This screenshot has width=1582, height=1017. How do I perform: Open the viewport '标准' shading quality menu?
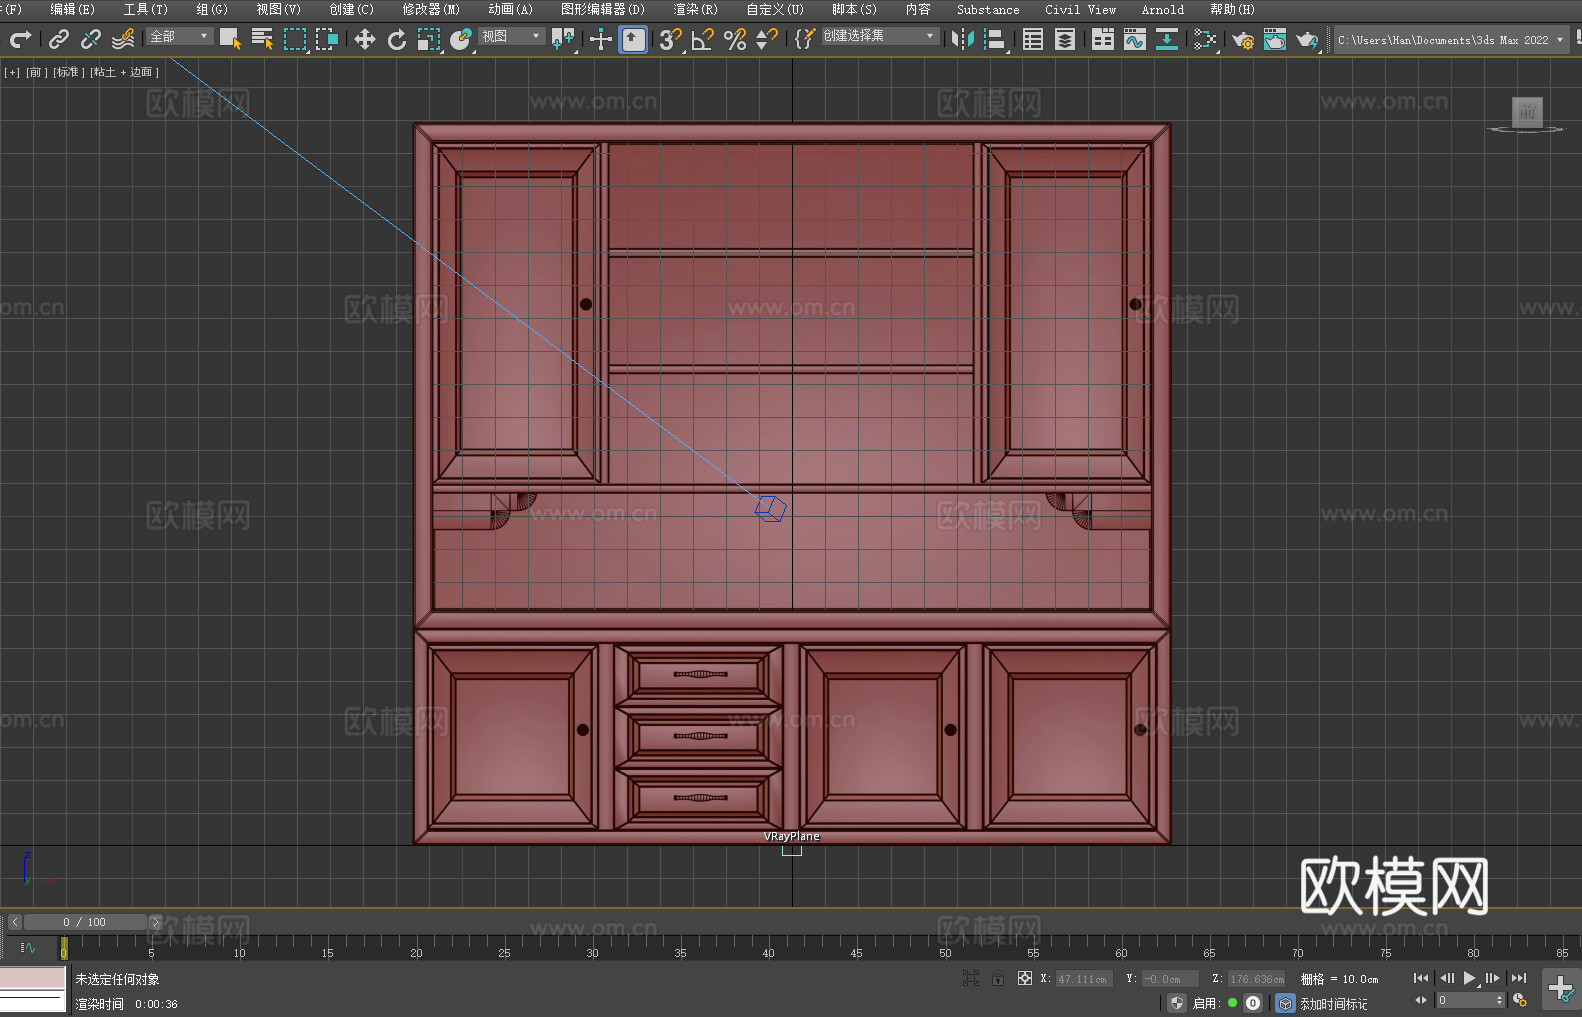[x=69, y=72]
